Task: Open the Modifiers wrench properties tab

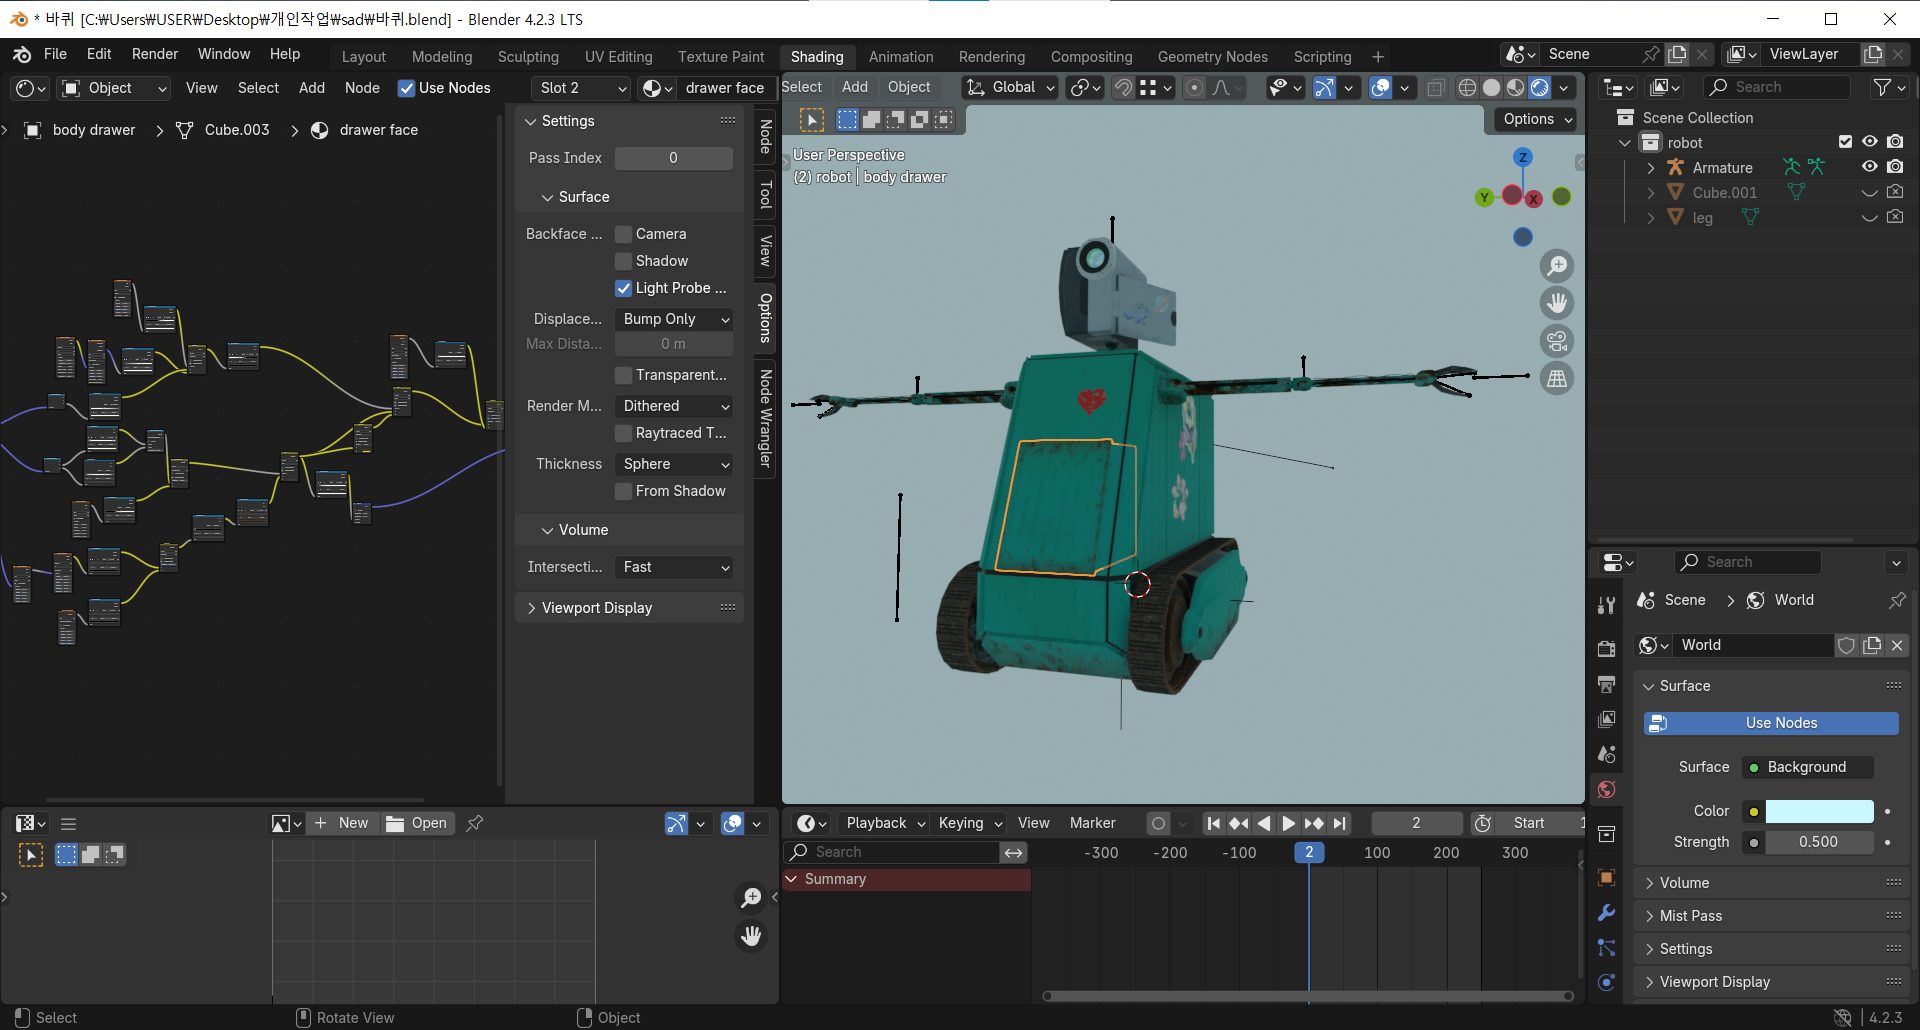Action: click(1607, 913)
